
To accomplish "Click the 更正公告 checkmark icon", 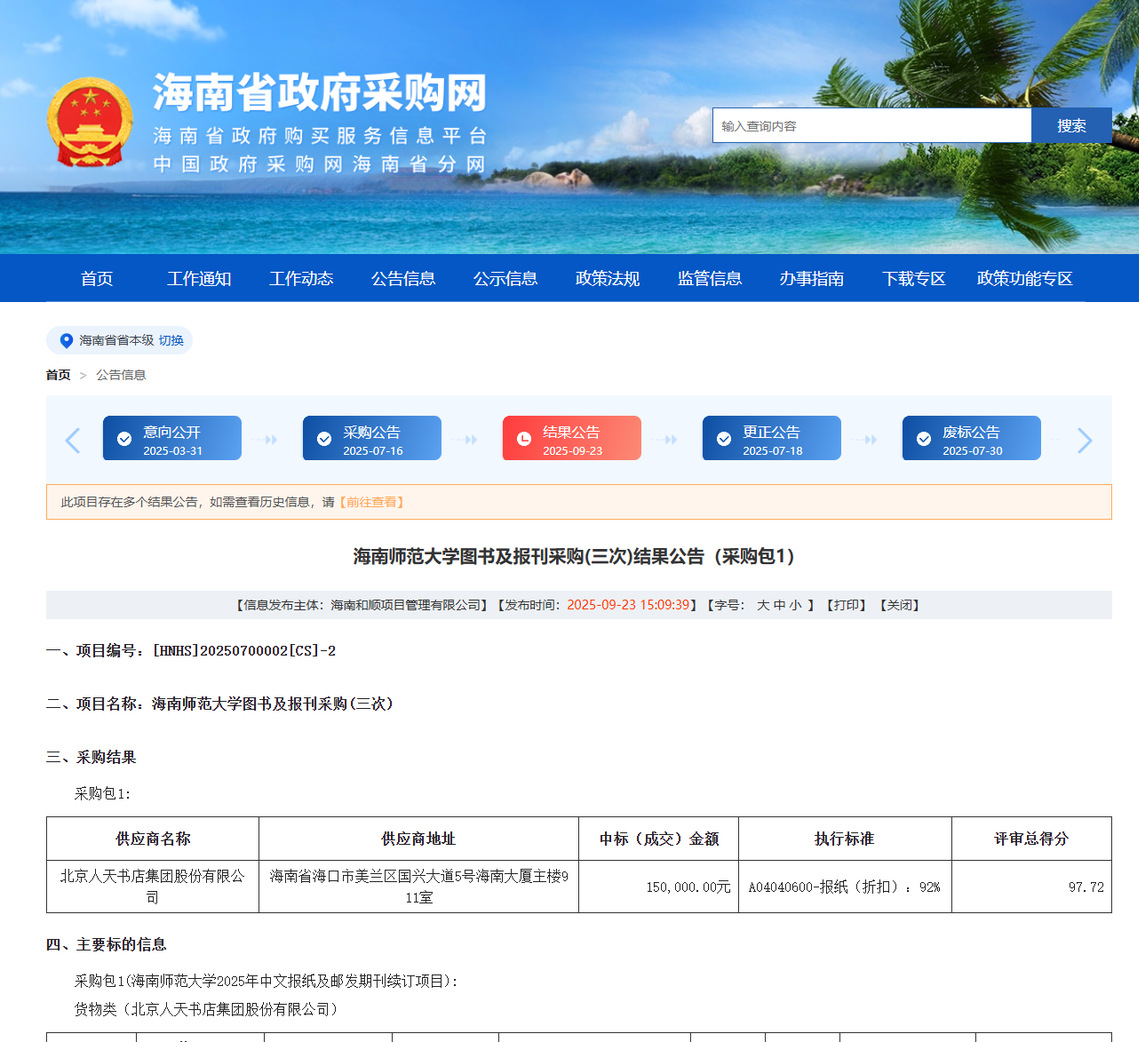I will [724, 439].
